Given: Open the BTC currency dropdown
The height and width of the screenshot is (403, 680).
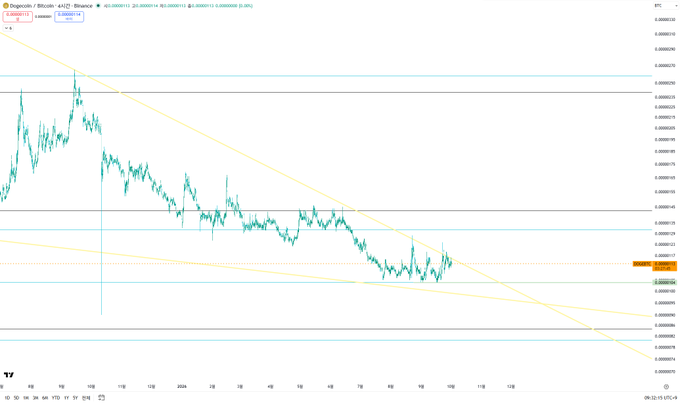Looking at the screenshot, I should pyautogui.click(x=665, y=6).
